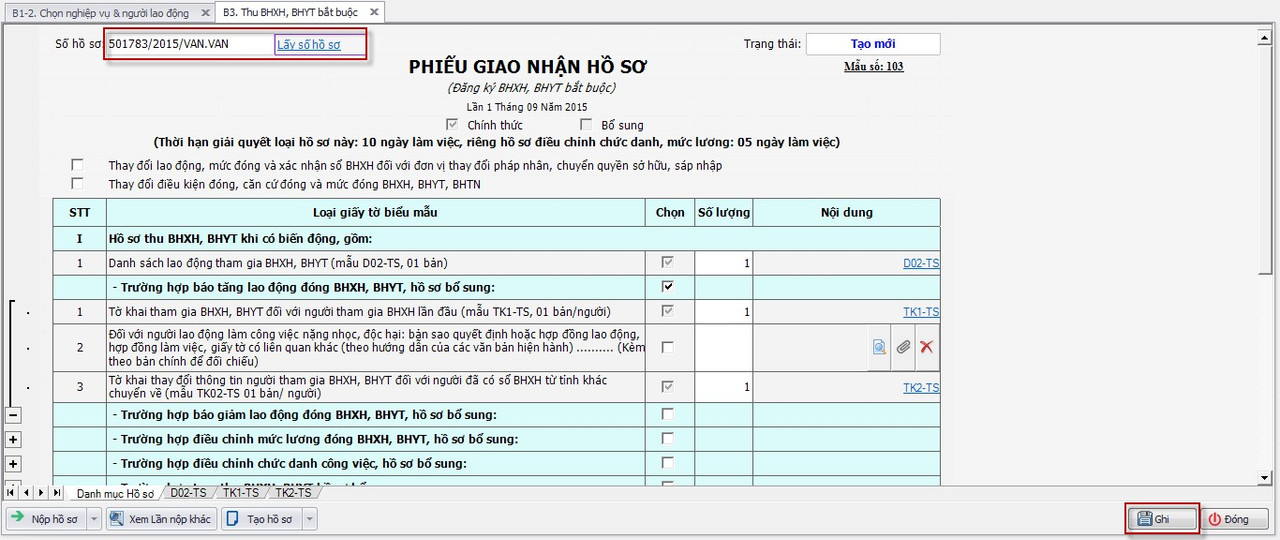Open the TK2-TS link in Nội dung column
1280x540 pixels.
pos(921,387)
